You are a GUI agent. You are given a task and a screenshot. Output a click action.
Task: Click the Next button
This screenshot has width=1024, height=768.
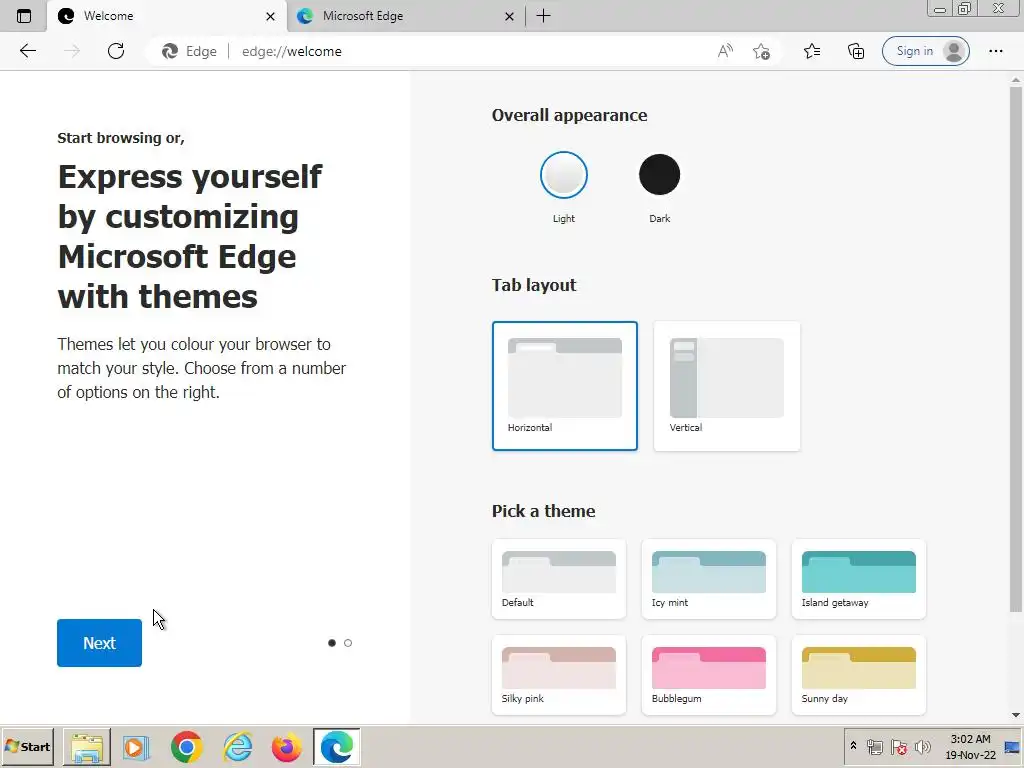pyautogui.click(x=99, y=643)
